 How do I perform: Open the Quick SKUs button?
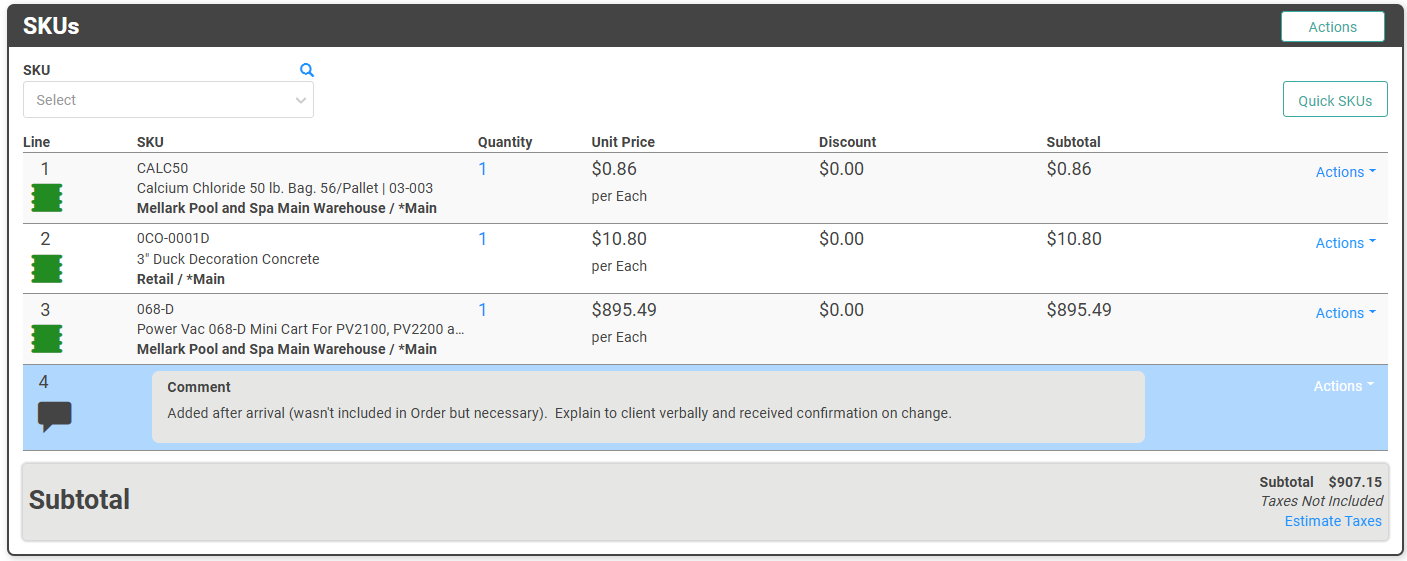(1334, 100)
